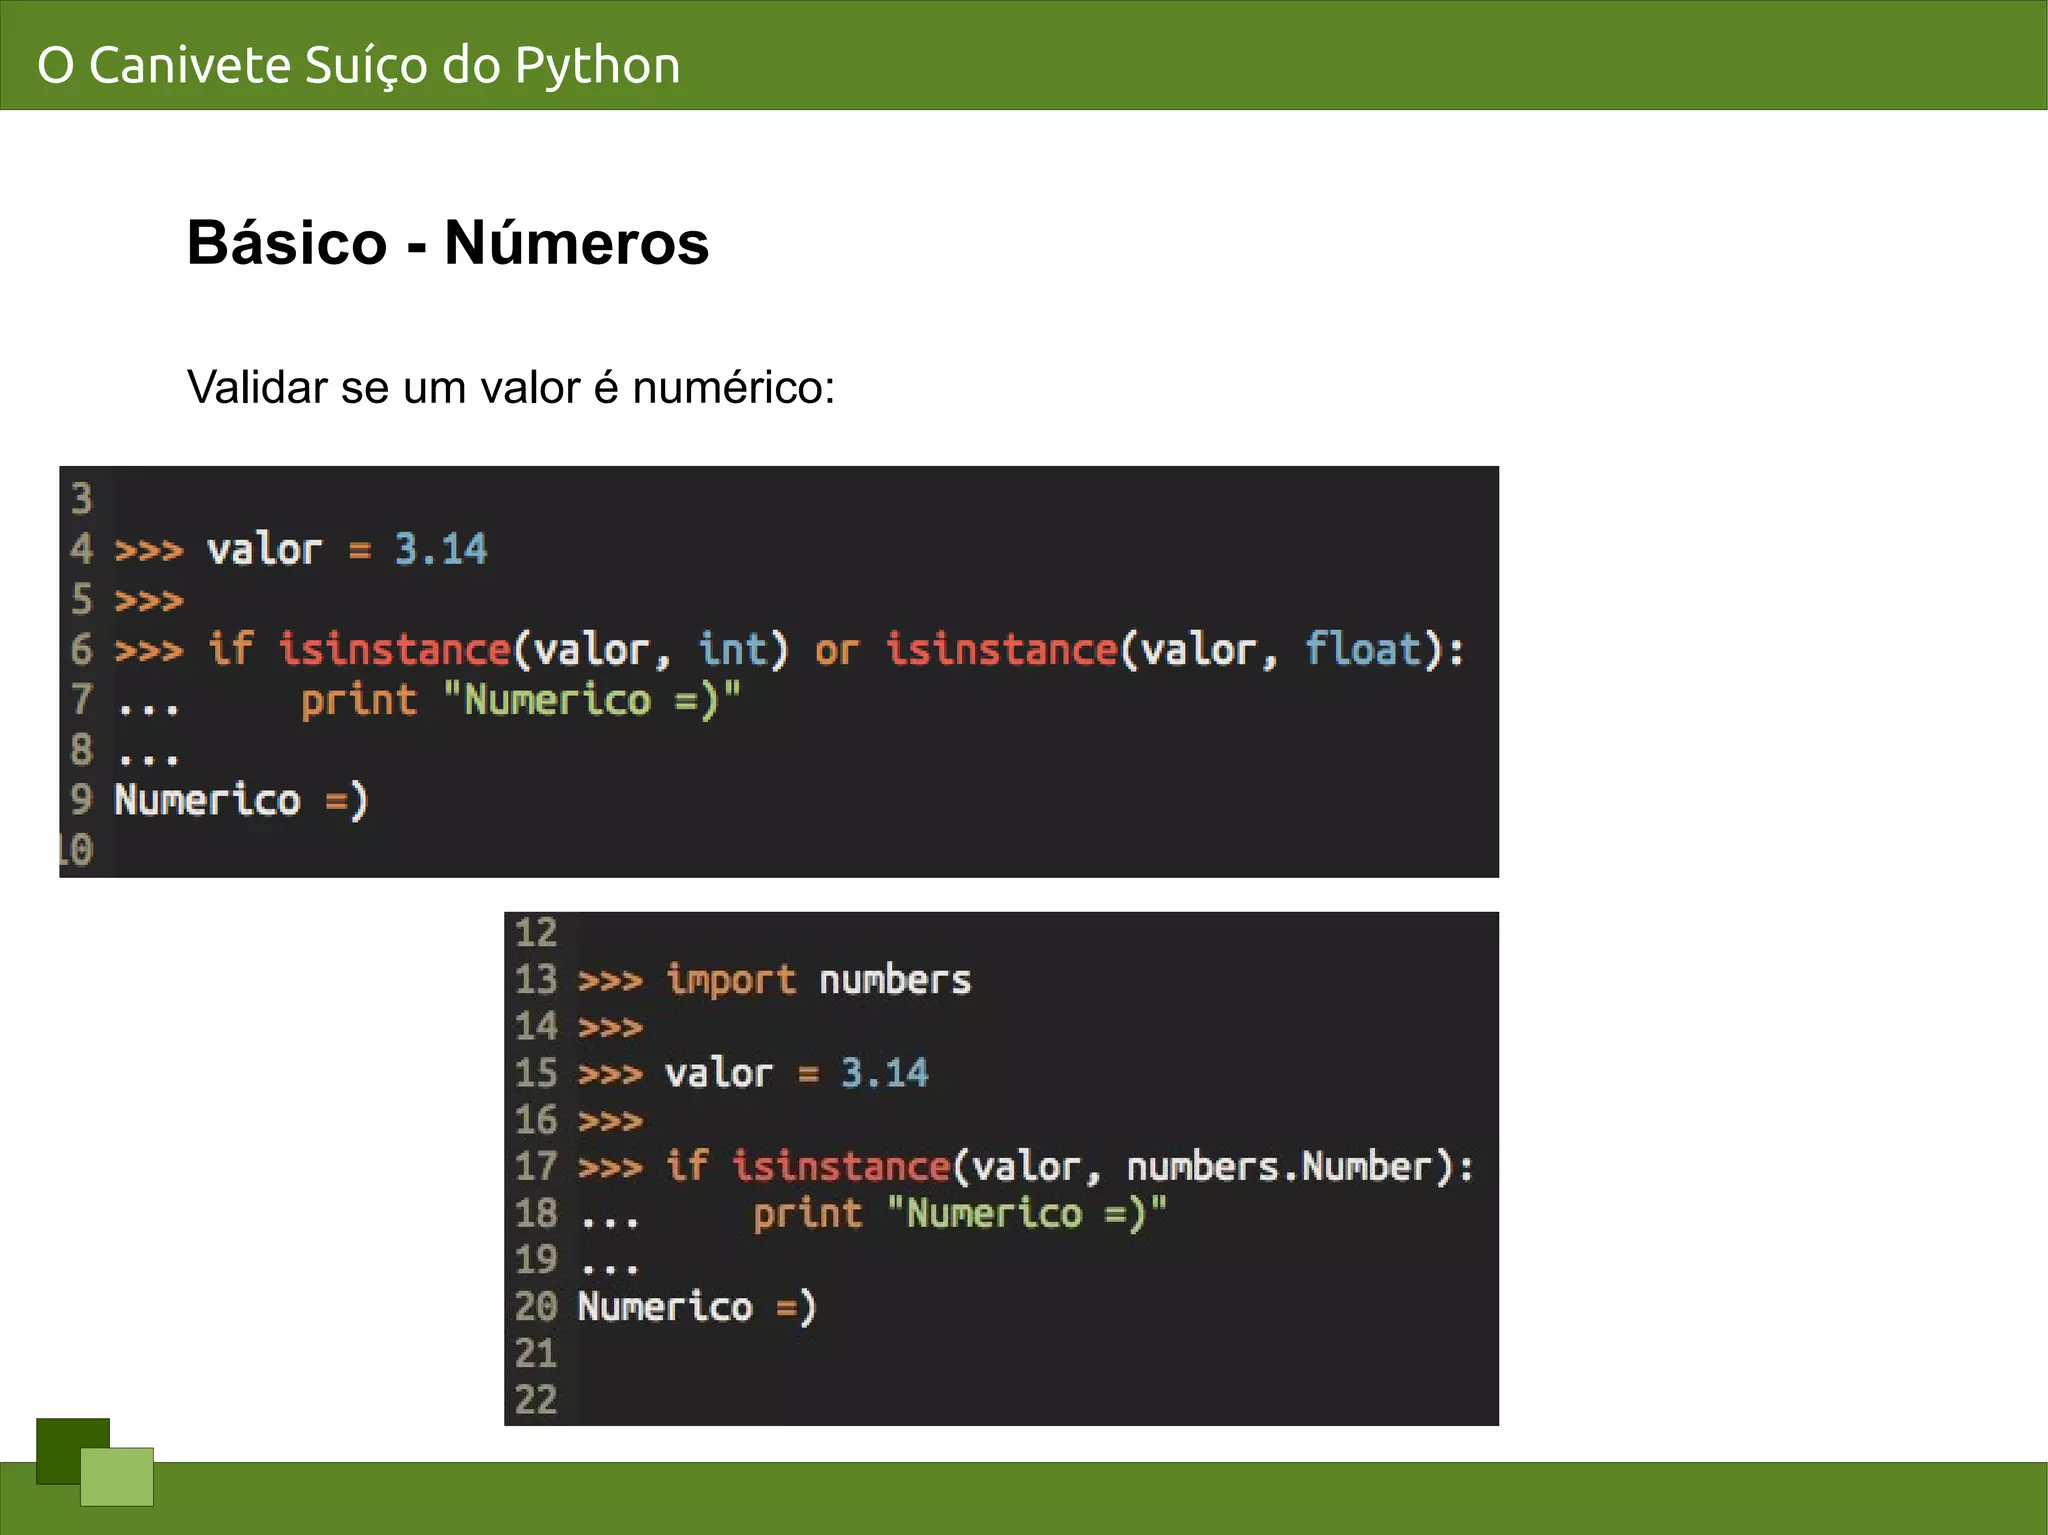
Task: Click the empty prompt on line 14
Action: [610, 1027]
